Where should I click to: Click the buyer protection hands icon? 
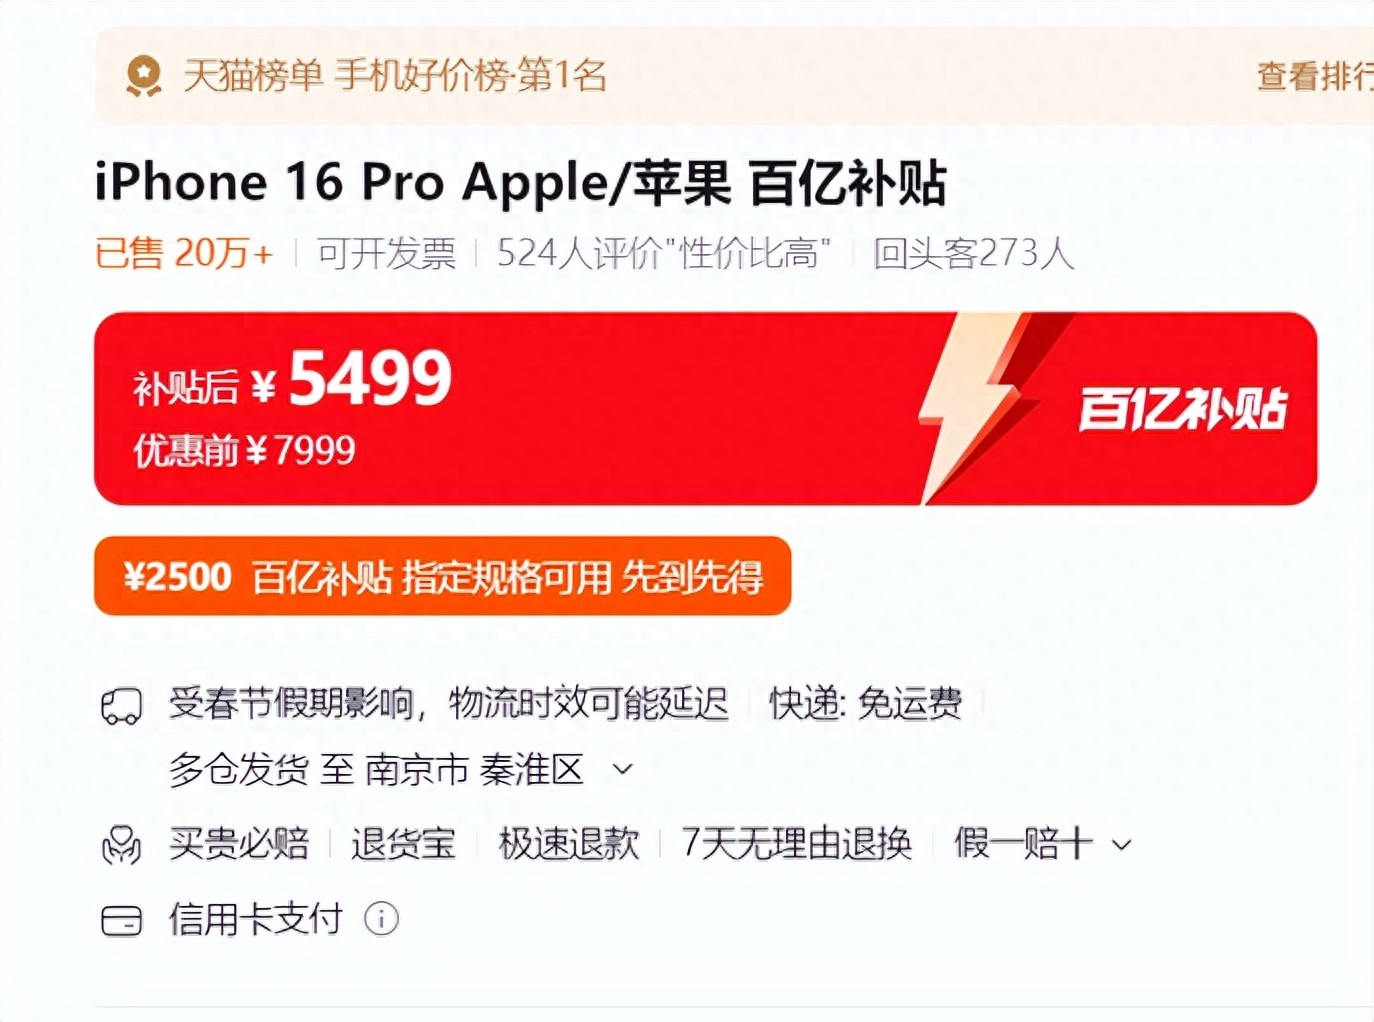pyautogui.click(x=122, y=845)
